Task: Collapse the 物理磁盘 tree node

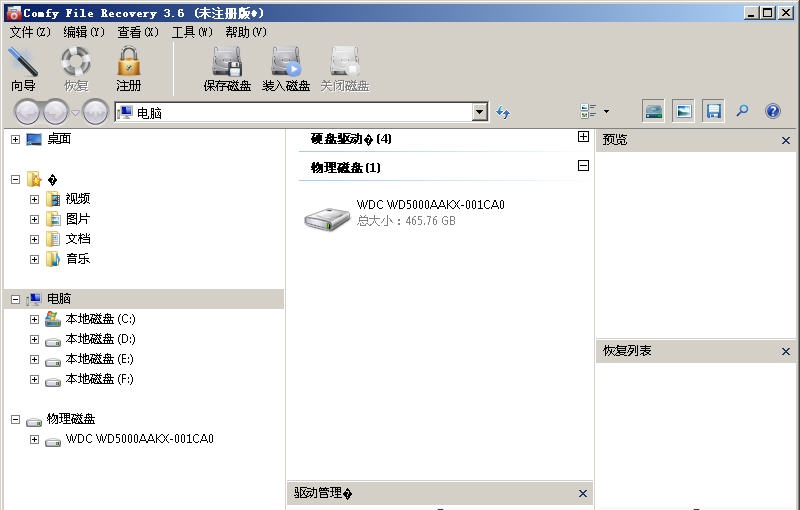Action: coord(15,420)
